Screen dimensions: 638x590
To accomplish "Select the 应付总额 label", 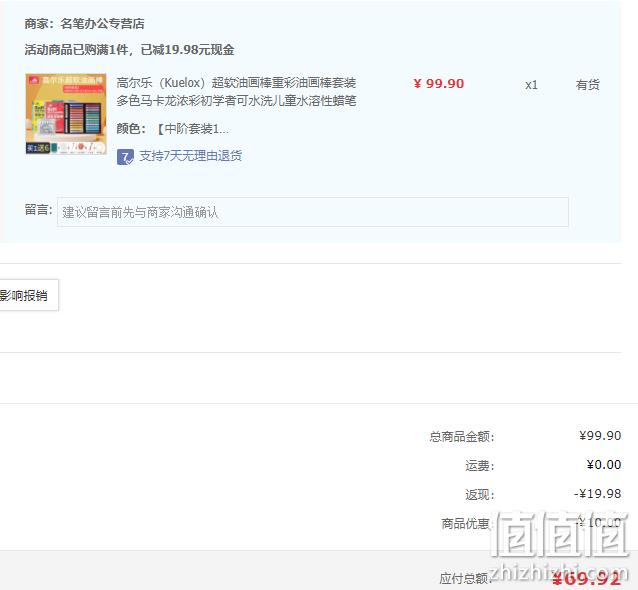I will 465,578.
